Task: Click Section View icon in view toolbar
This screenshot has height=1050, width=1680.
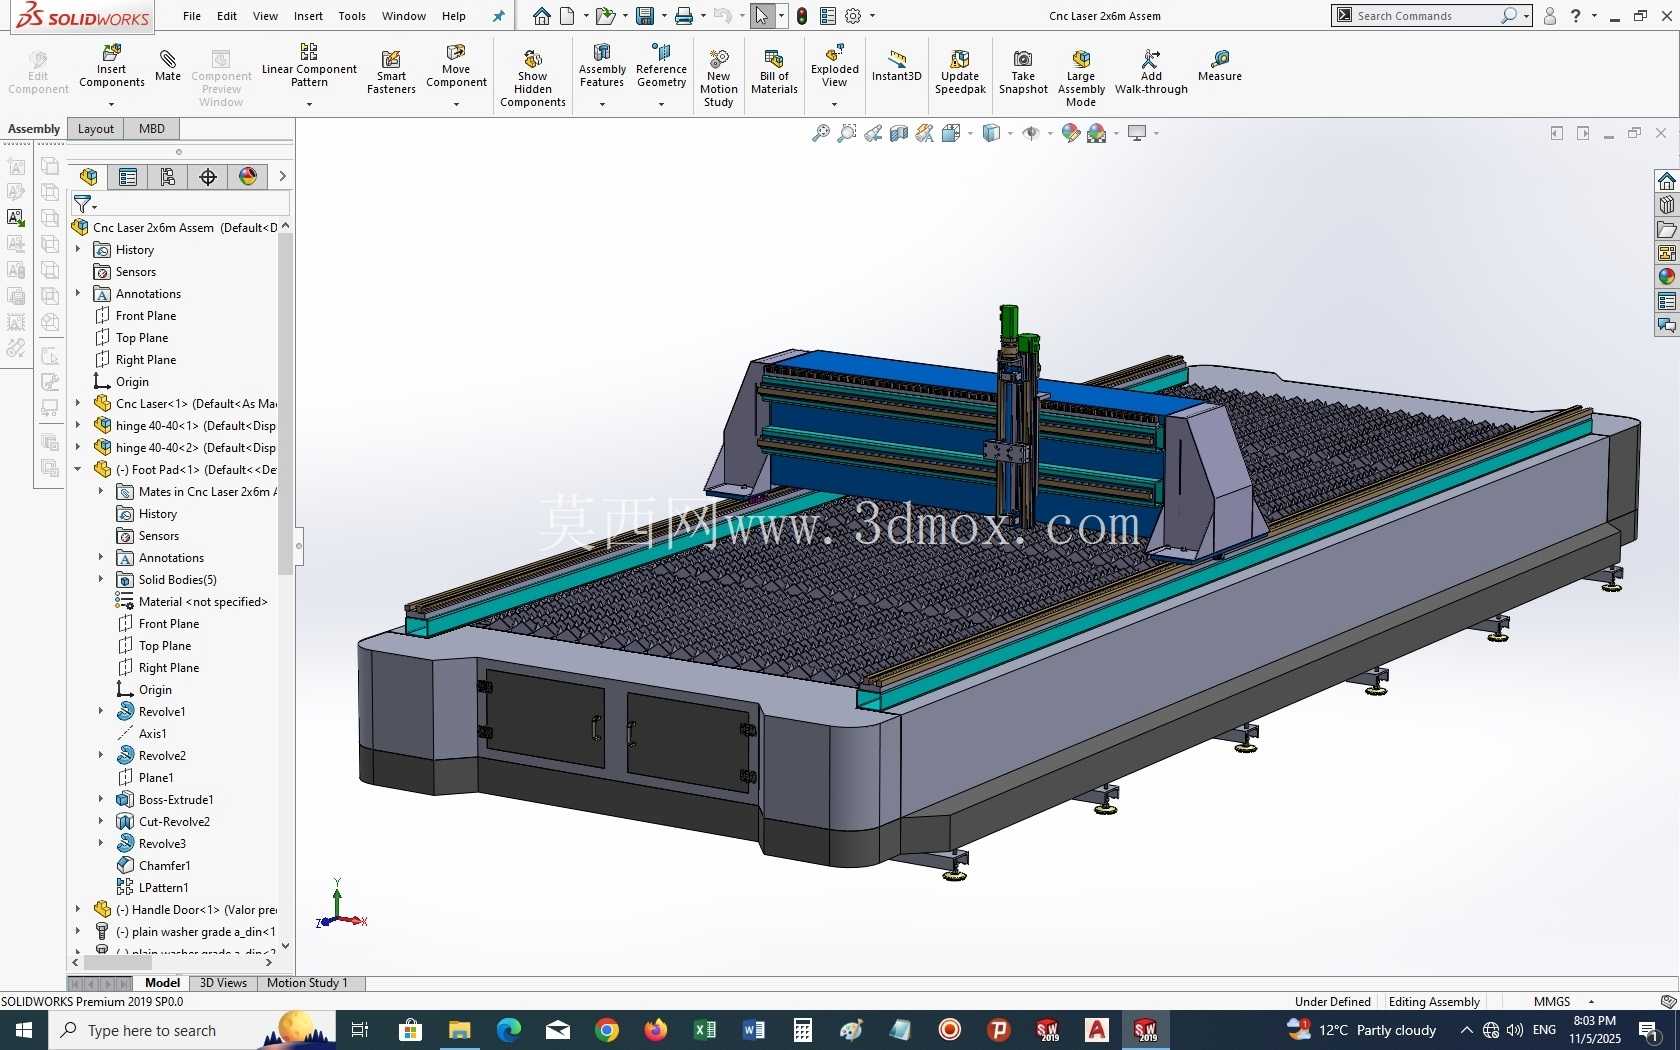Action: pyautogui.click(x=899, y=133)
